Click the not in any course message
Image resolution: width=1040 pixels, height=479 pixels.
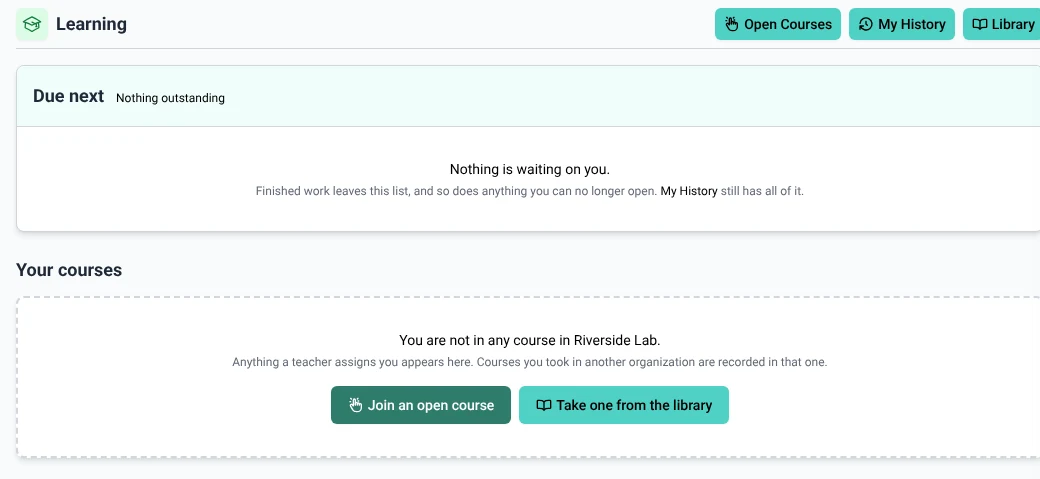pos(529,340)
